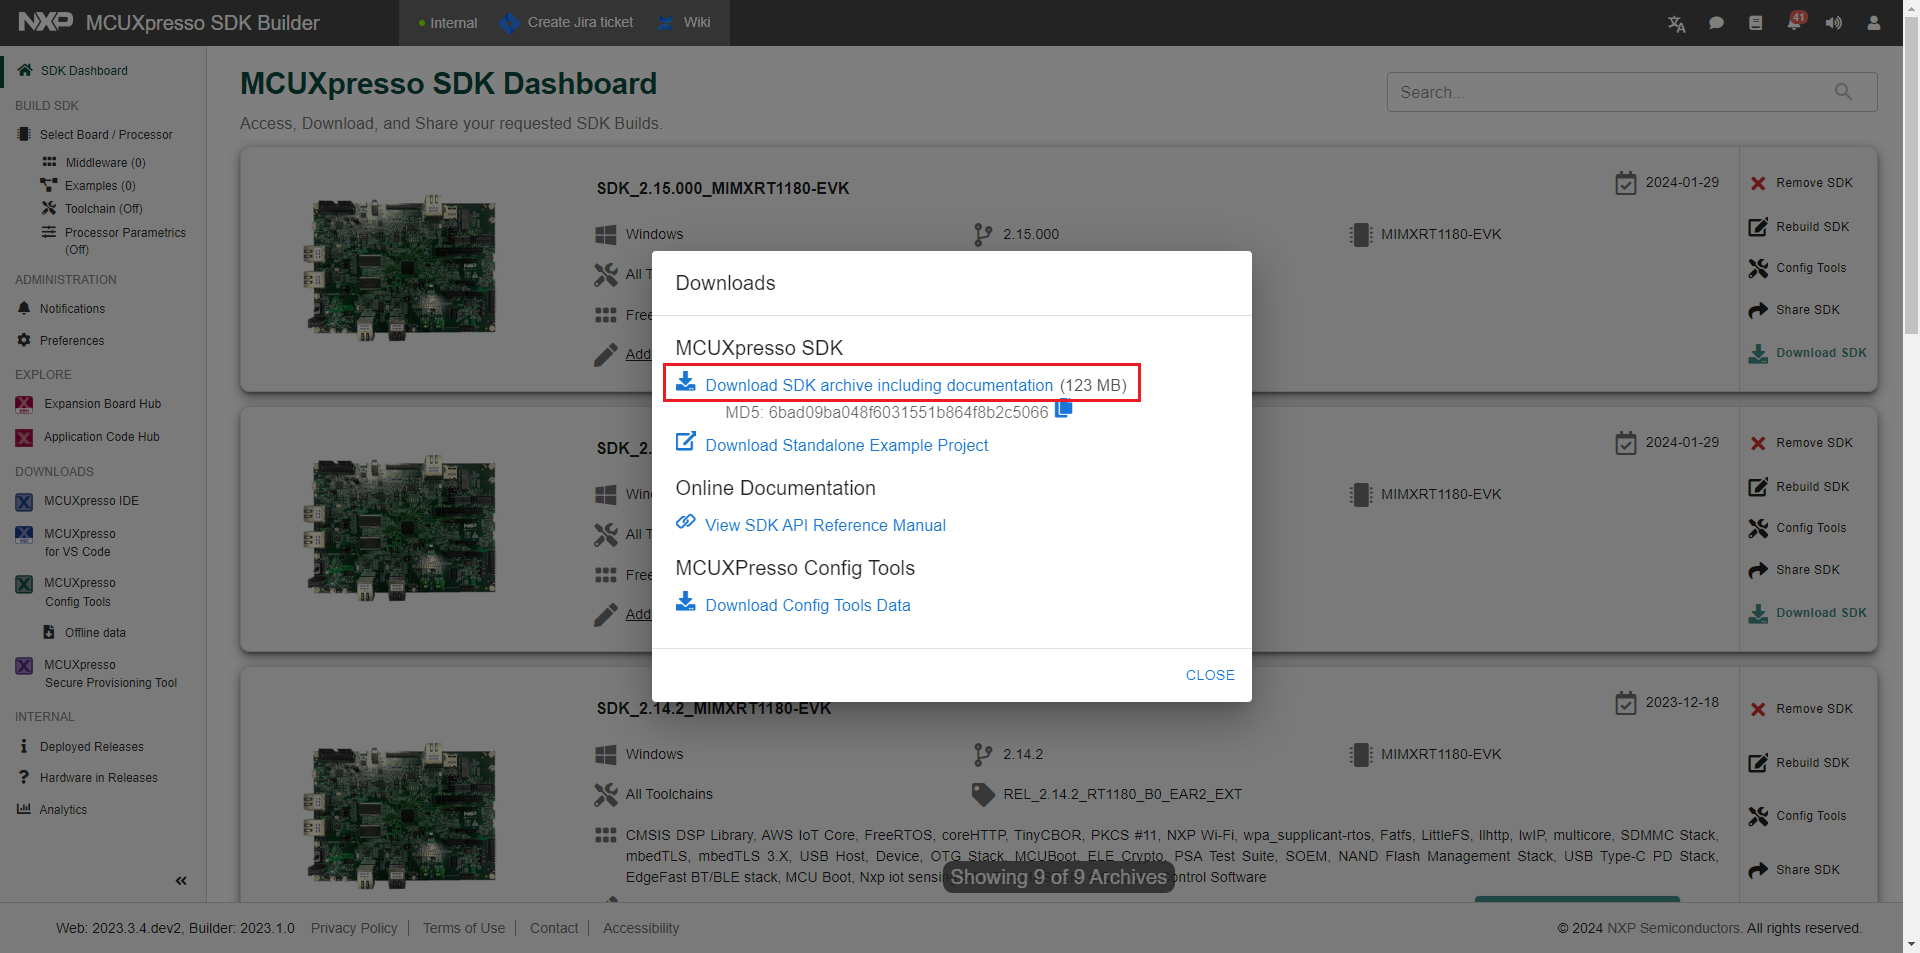Viewport: 1920px width, 953px height.
Task: Click the copy MD5 checksum icon
Action: point(1064,409)
